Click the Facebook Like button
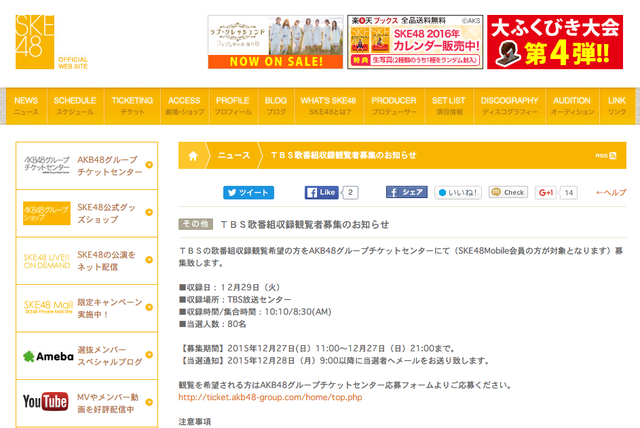Image resolution: width=640 pixels, height=428 pixels. tap(322, 193)
